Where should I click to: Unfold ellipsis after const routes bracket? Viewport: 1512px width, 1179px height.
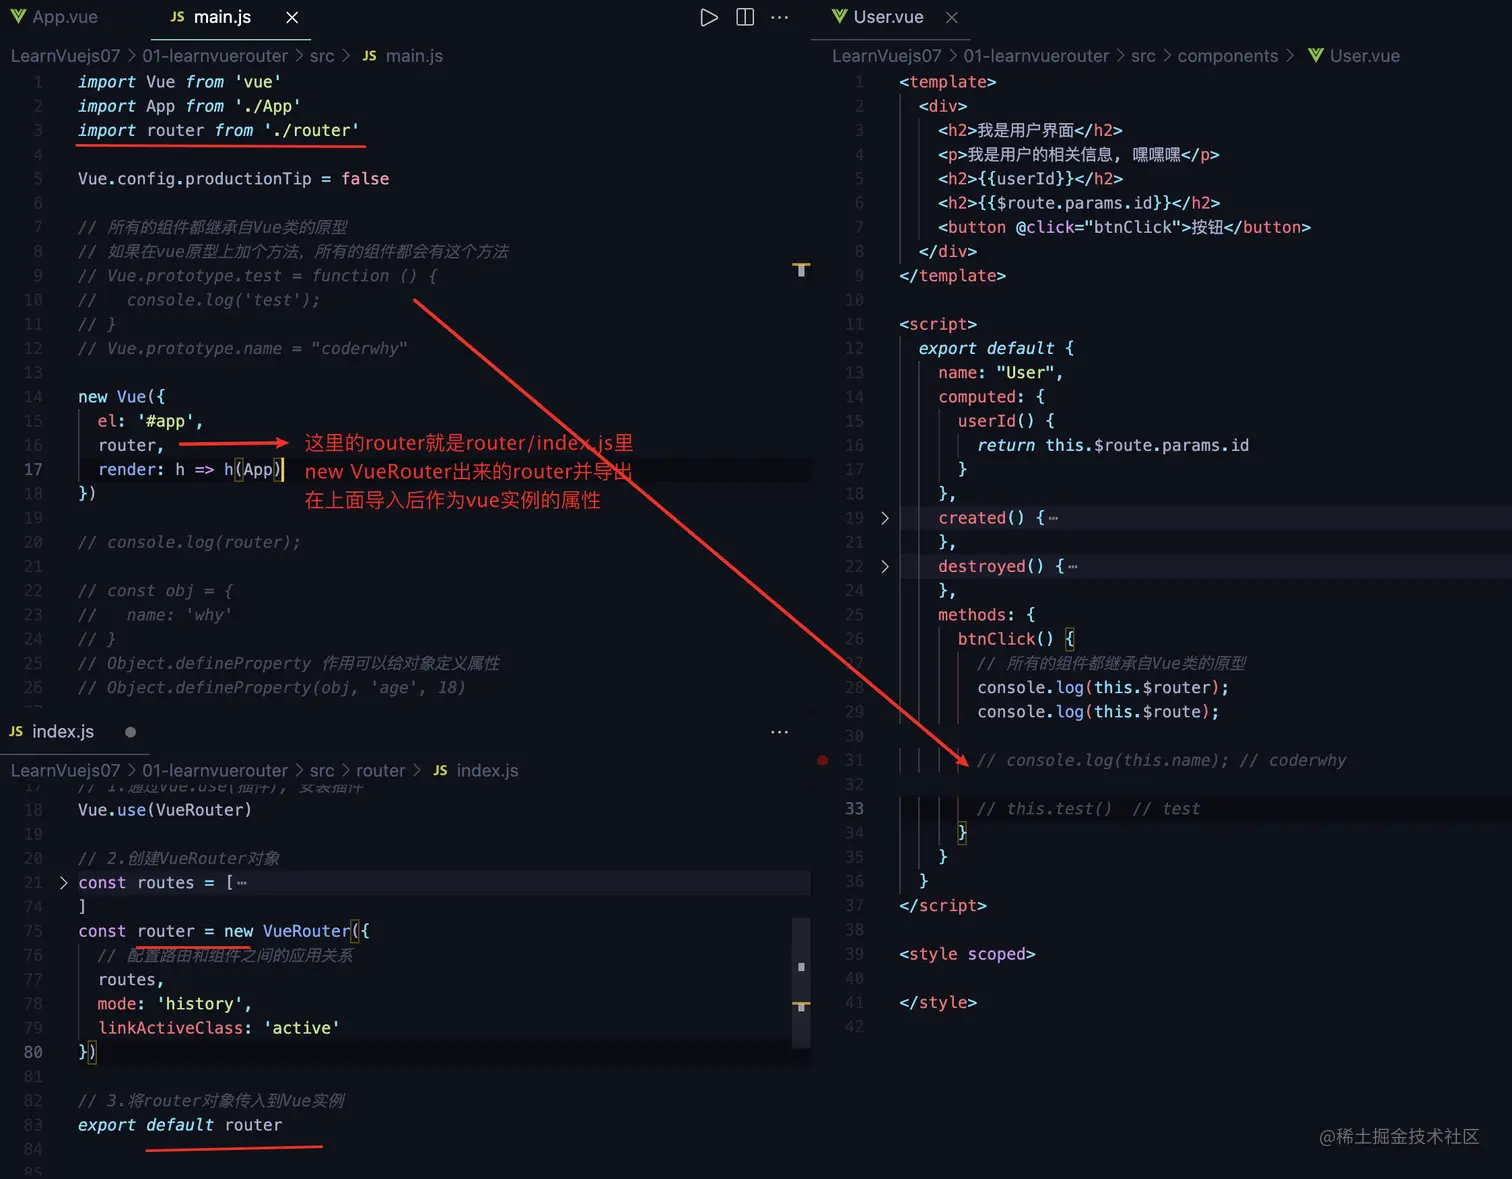241,882
